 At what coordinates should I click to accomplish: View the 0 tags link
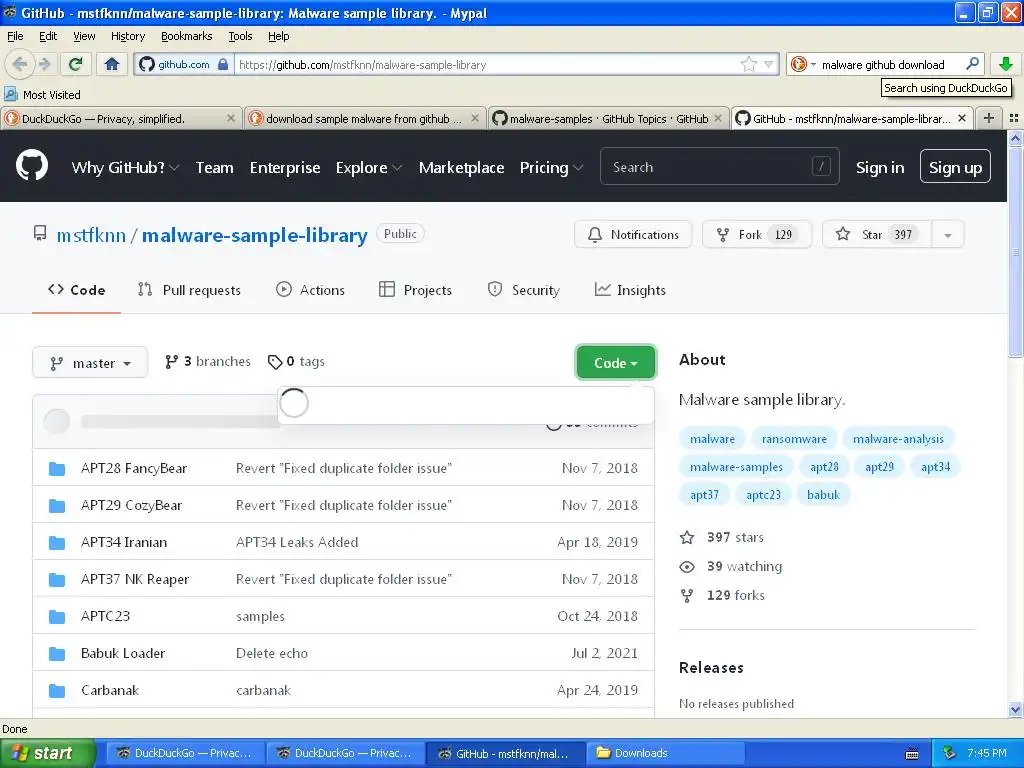[x=296, y=362]
